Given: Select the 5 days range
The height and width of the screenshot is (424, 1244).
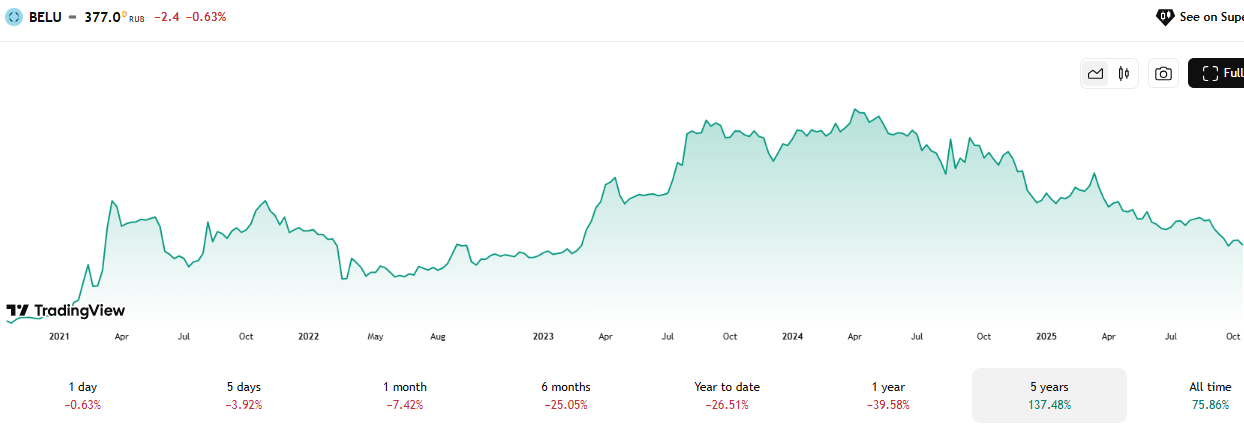Looking at the screenshot, I should [x=244, y=395].
